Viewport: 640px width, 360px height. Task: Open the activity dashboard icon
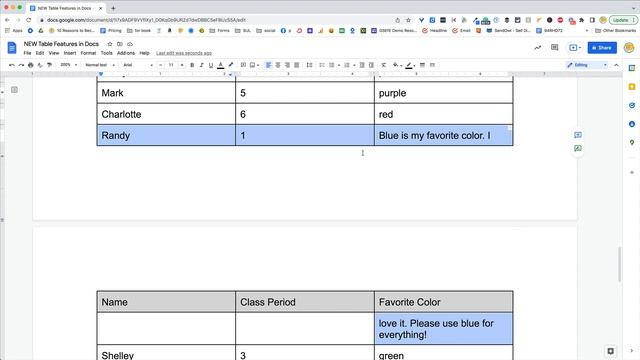coord(538,48)
